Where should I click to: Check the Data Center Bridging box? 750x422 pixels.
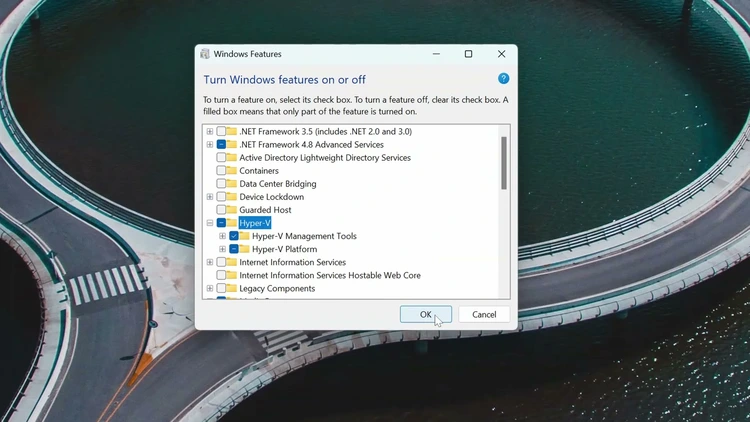pyautogui.click(x=221, y=184)
